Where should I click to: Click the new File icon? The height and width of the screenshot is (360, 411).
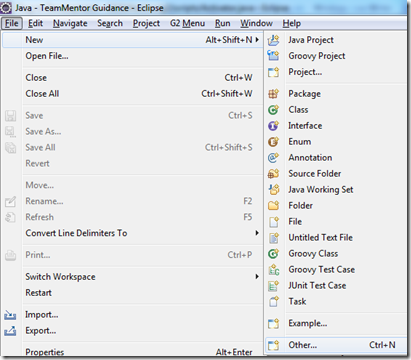273,222
